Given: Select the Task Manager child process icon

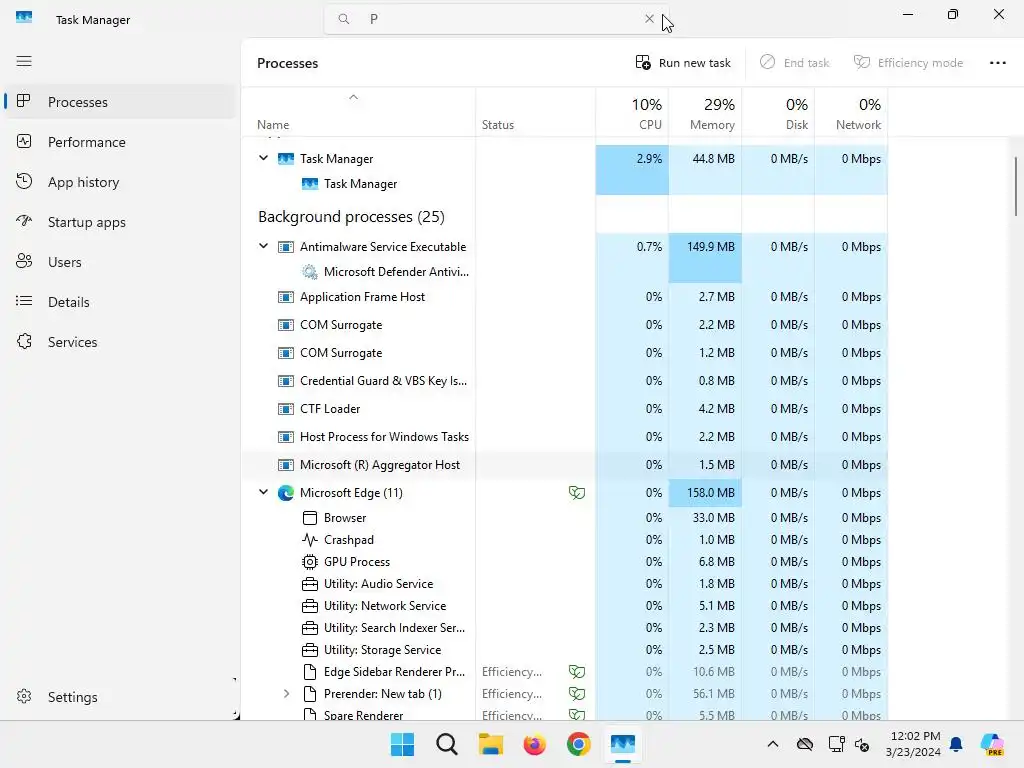Looking at the screenshot, I should tap(310, 184).
